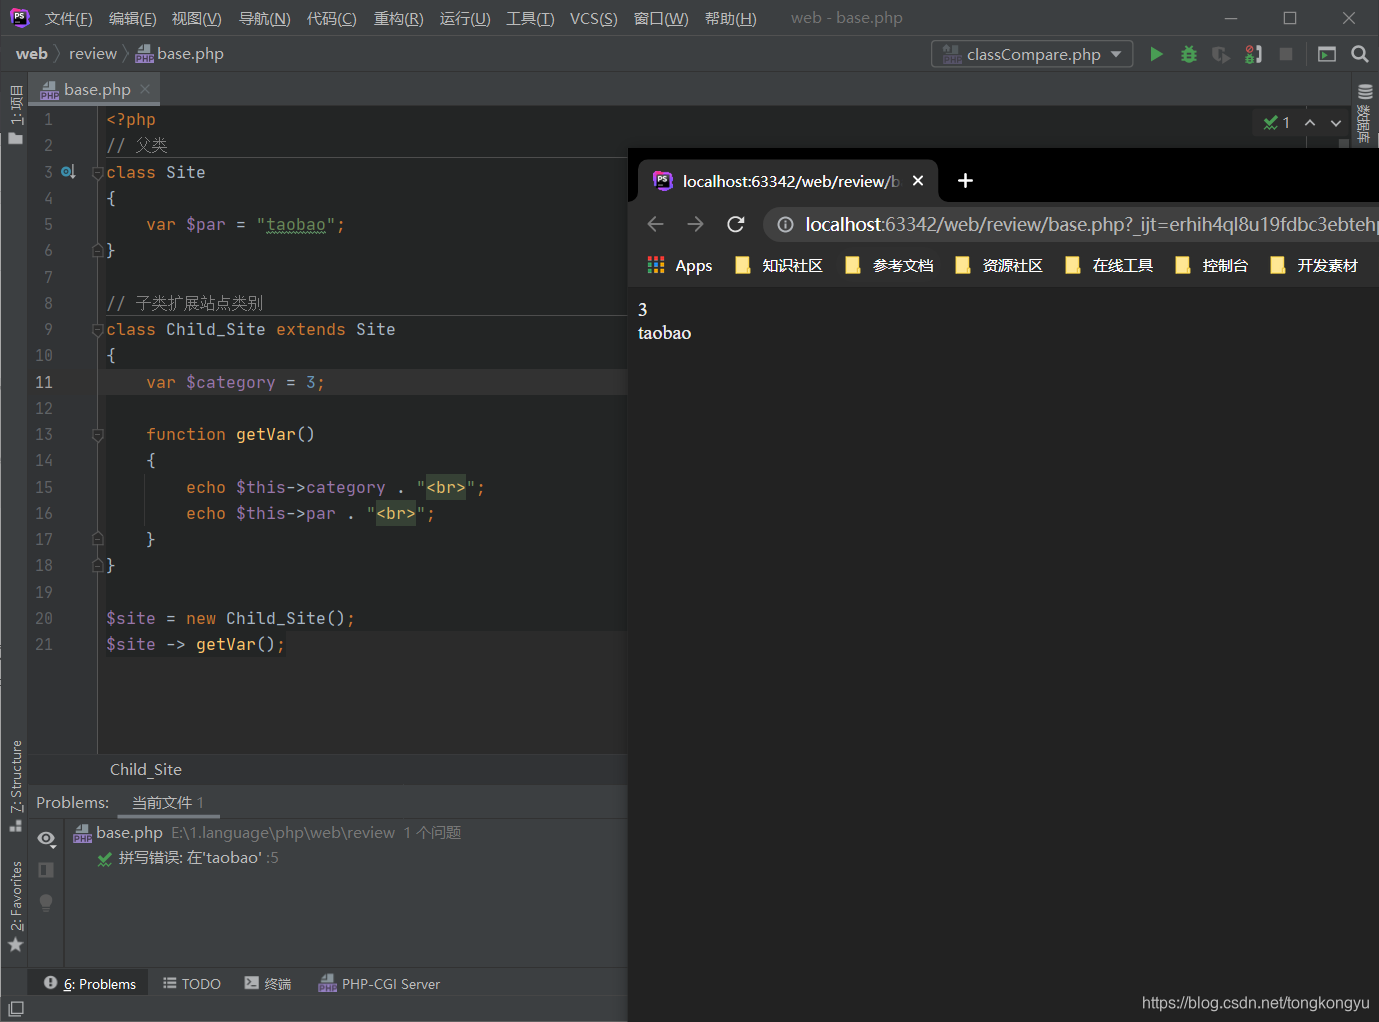Open a new browser tab with plus
Image resolution: width=1379 pixels, height=1022 pixels.
pyautogui.click(x=965, y=181)
